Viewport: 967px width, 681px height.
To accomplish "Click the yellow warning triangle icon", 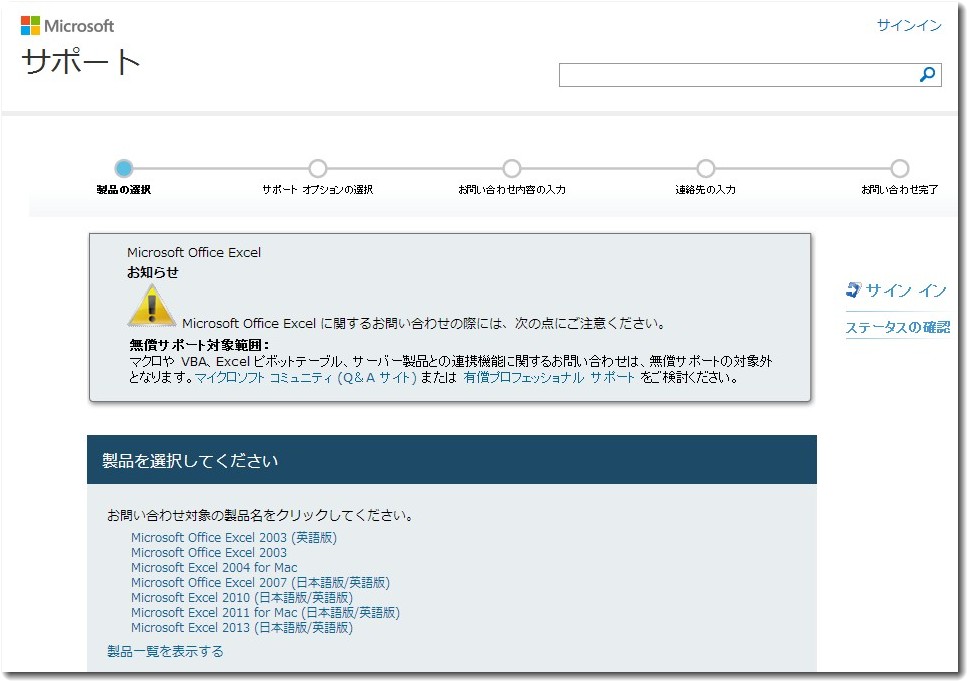I will [x=151, y=307].
